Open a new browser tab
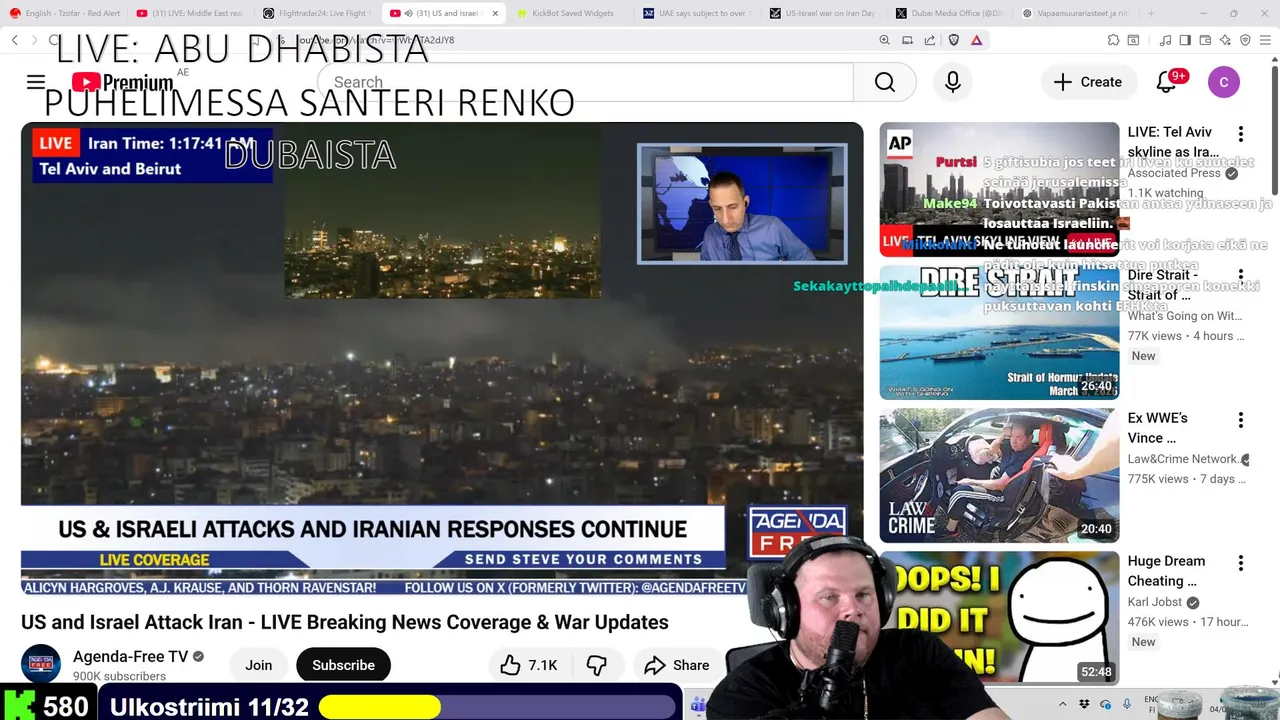 pyautogui.click(x=1151, y=13)
